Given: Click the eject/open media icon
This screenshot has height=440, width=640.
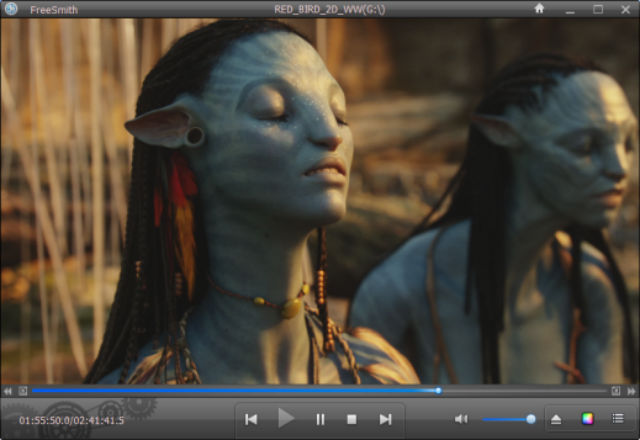Looking at the screenshot, I should click(556, 419).
